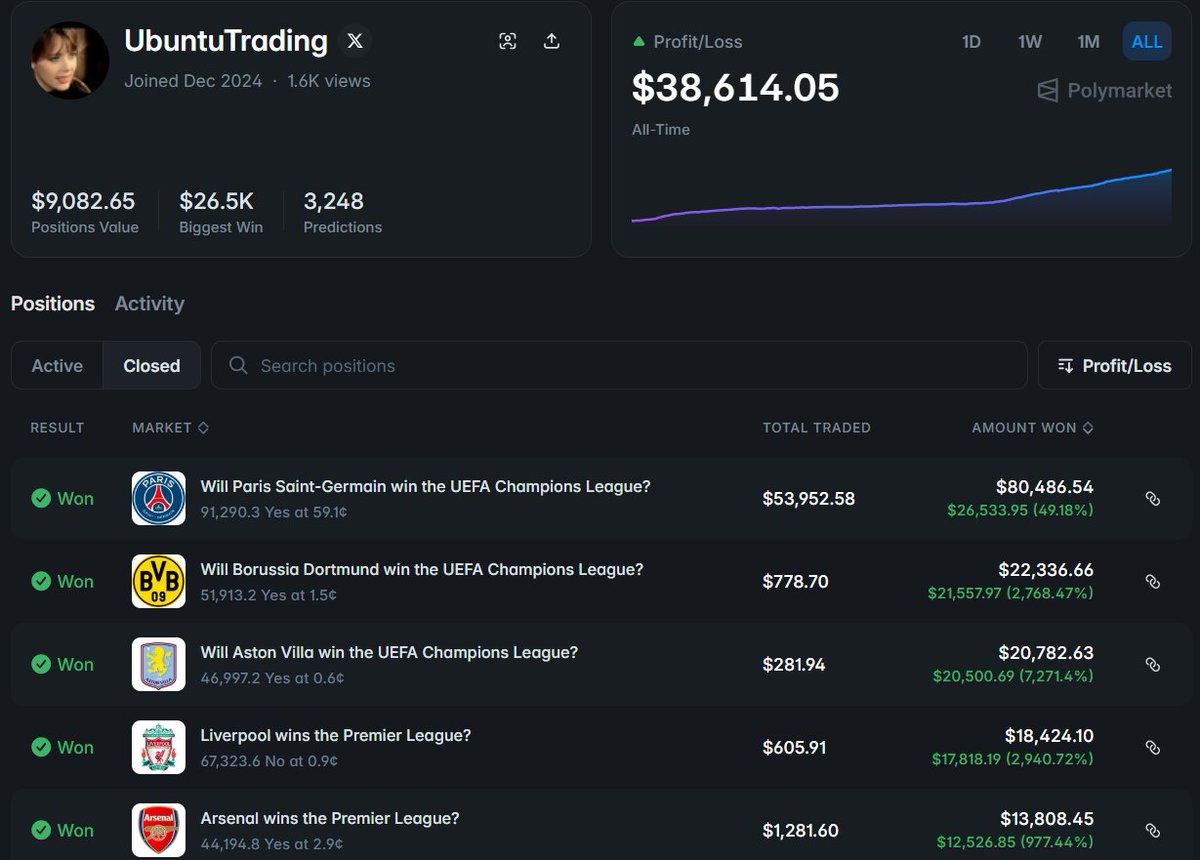
Task: Copy link for Liverpool position
Action: tap(1152, 748)
